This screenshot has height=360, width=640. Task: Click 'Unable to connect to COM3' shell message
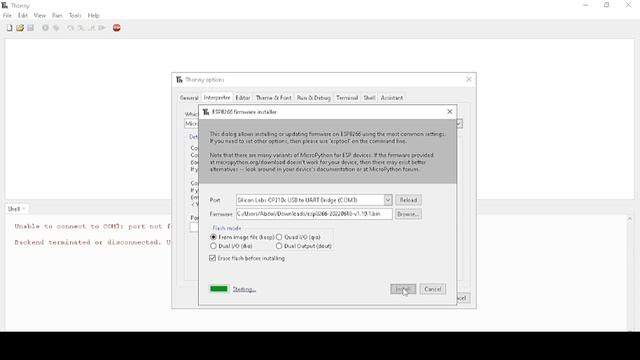pyautogui.click(x=92, y=227)
